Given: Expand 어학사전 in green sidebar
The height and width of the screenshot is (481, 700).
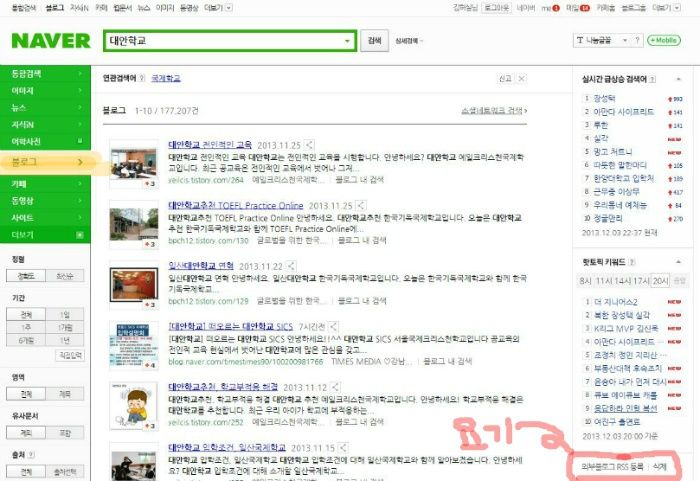Looking at the screenshot, I should pyautogui.click(x=45, y=142).
